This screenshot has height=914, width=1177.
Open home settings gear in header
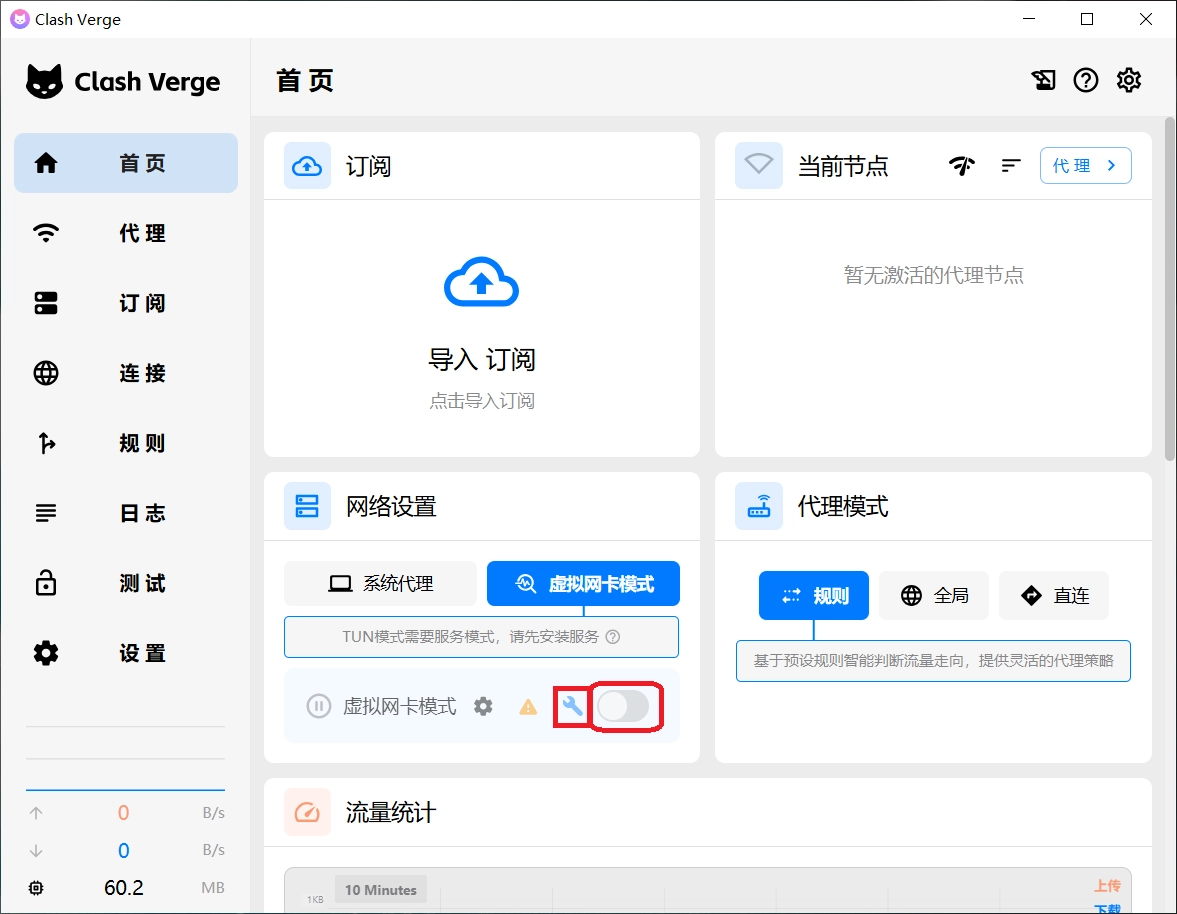pyautogui.click(x=1128, y=80)
